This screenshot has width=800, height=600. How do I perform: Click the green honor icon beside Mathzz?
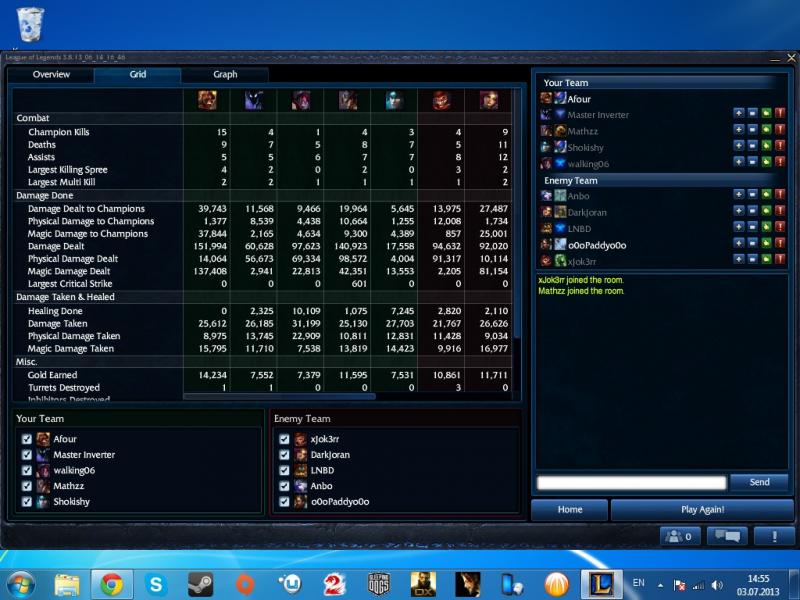pos(766,130)
